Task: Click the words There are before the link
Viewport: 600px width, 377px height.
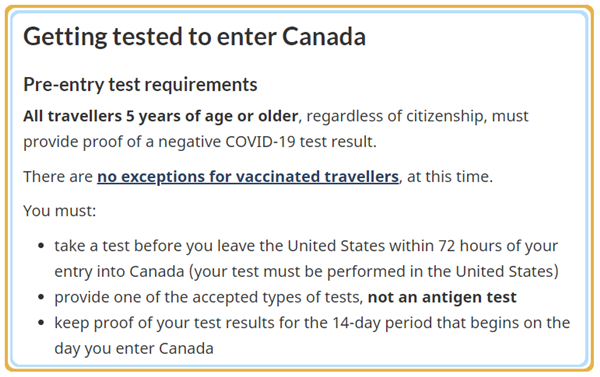Action: [58, 177]
